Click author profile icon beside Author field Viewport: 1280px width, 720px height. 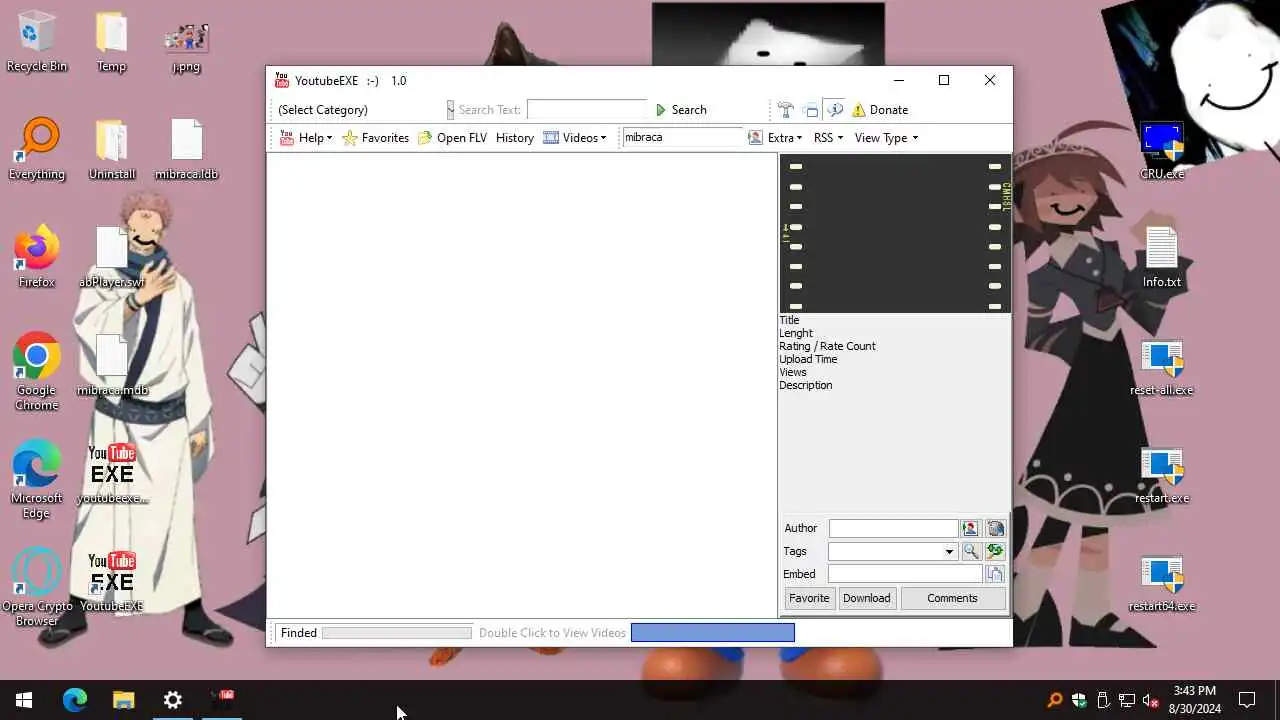970,528
